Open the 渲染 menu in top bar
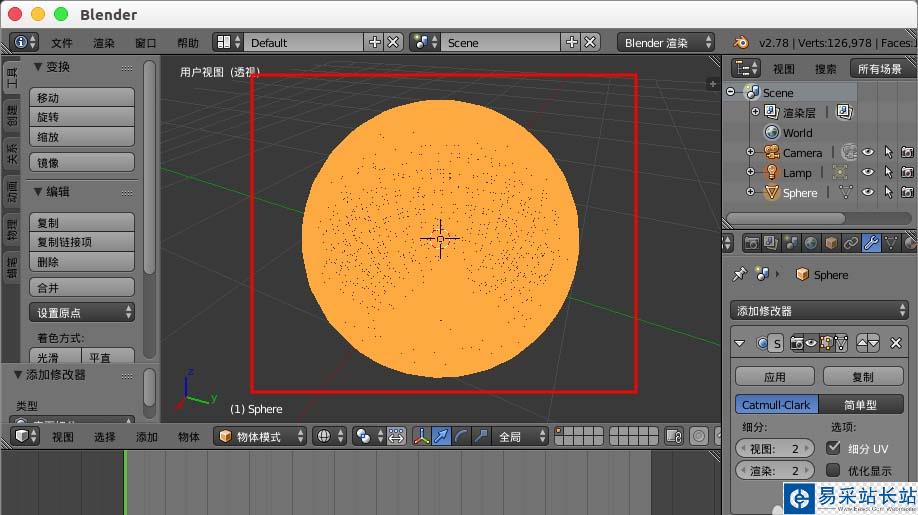The height and width of the screenshot is (515, 918). (104, 43)
